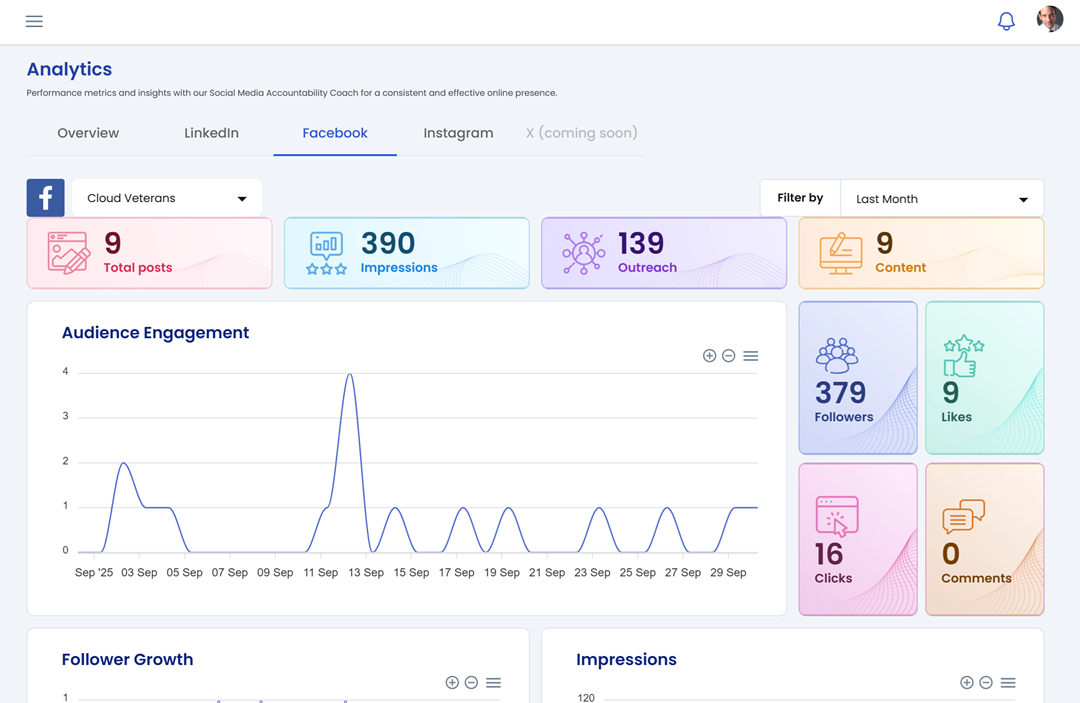This screenshot has height=703, width=1080.
Task: Zoom in on Audience Engagement chart
Action: [709, 356]
